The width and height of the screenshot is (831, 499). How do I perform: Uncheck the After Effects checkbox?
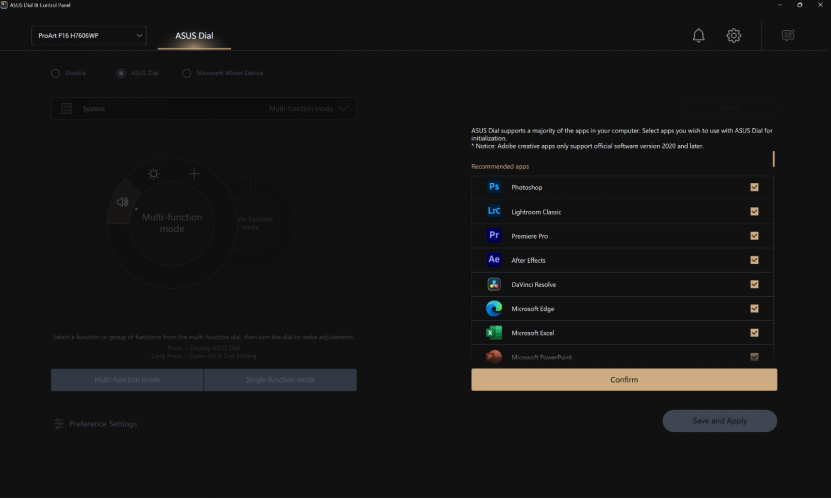(x=754, y=260)
